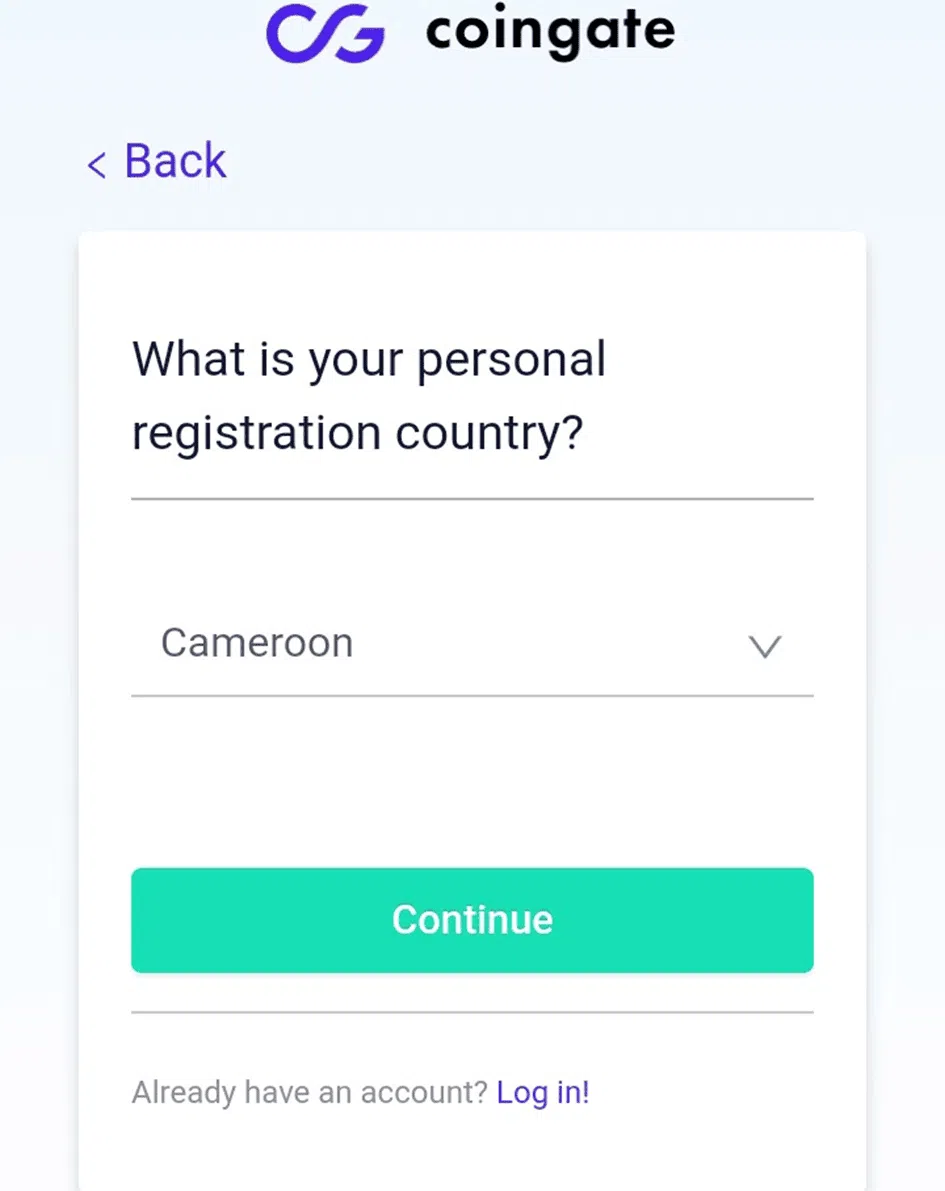Open the country dropdown showing Cameroon
The width and height of the screenshot is (945, 1191).
point(472,644)
